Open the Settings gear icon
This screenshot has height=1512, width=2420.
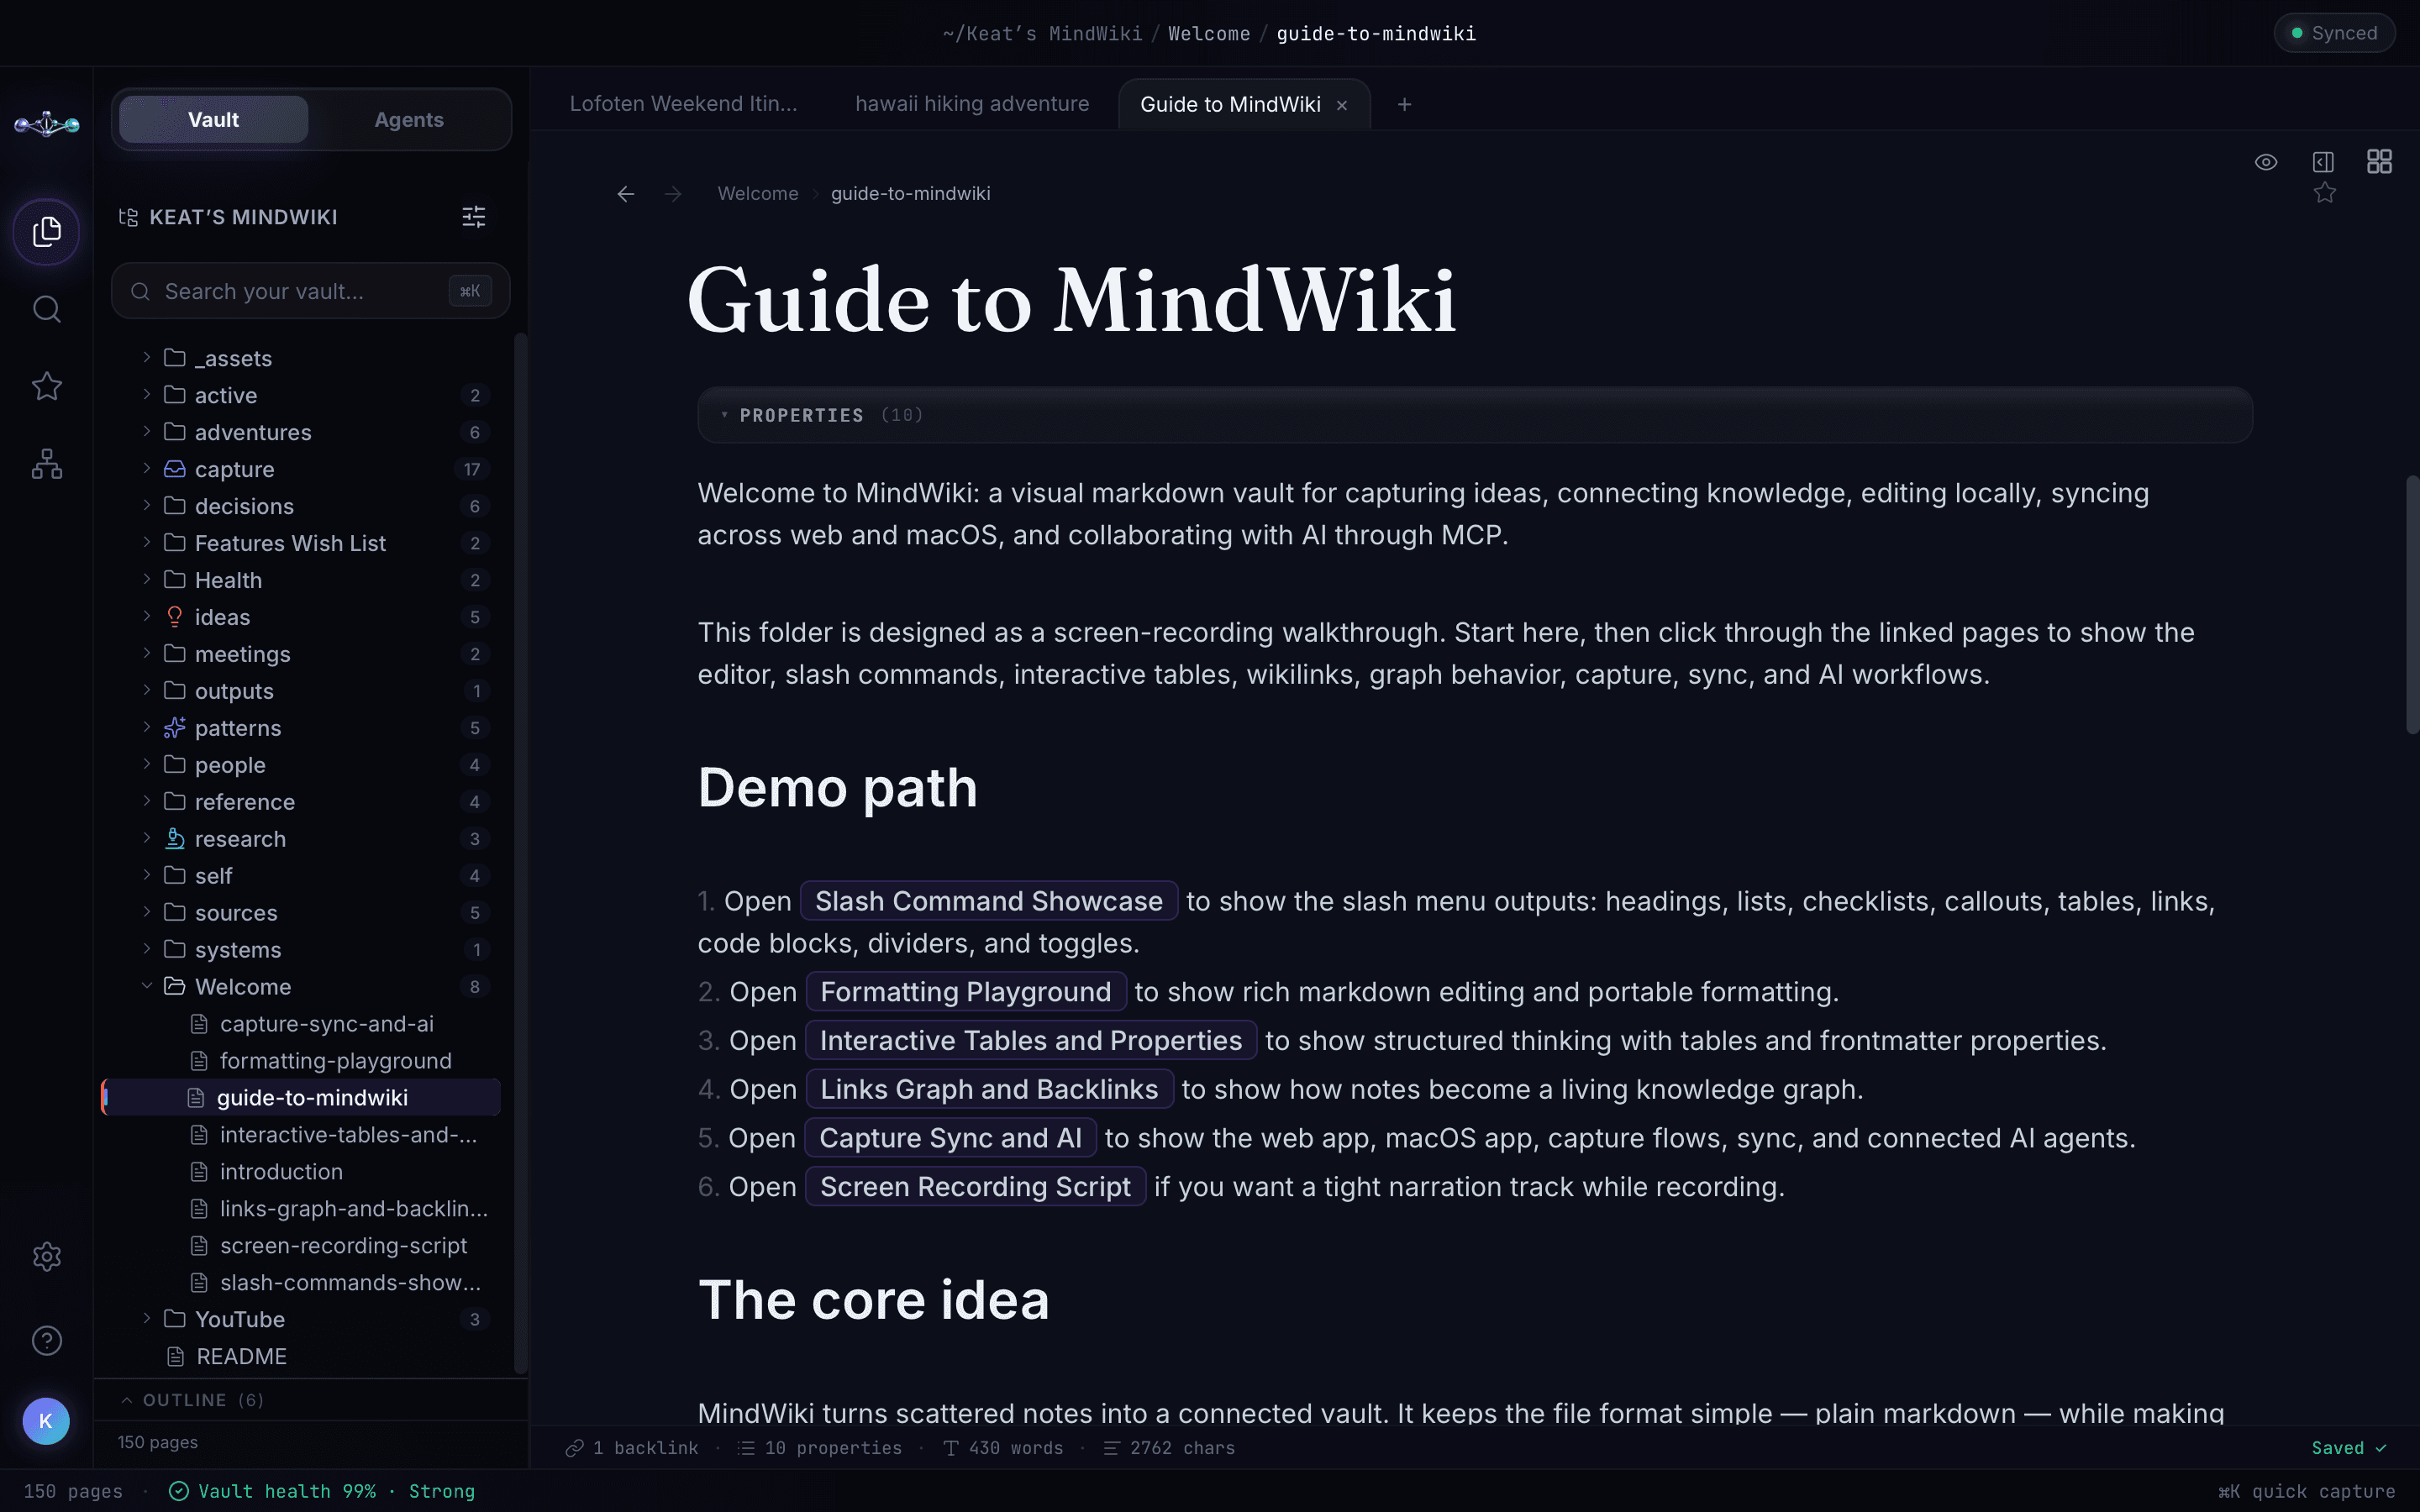pyautogui.click(x=46, y=1256)
